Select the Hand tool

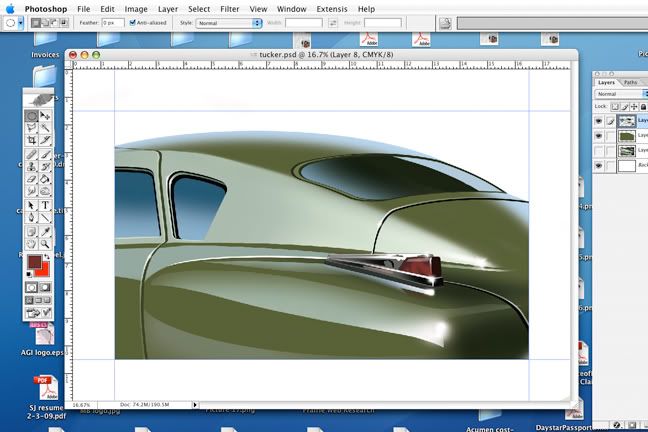click(x=31, y=244)
